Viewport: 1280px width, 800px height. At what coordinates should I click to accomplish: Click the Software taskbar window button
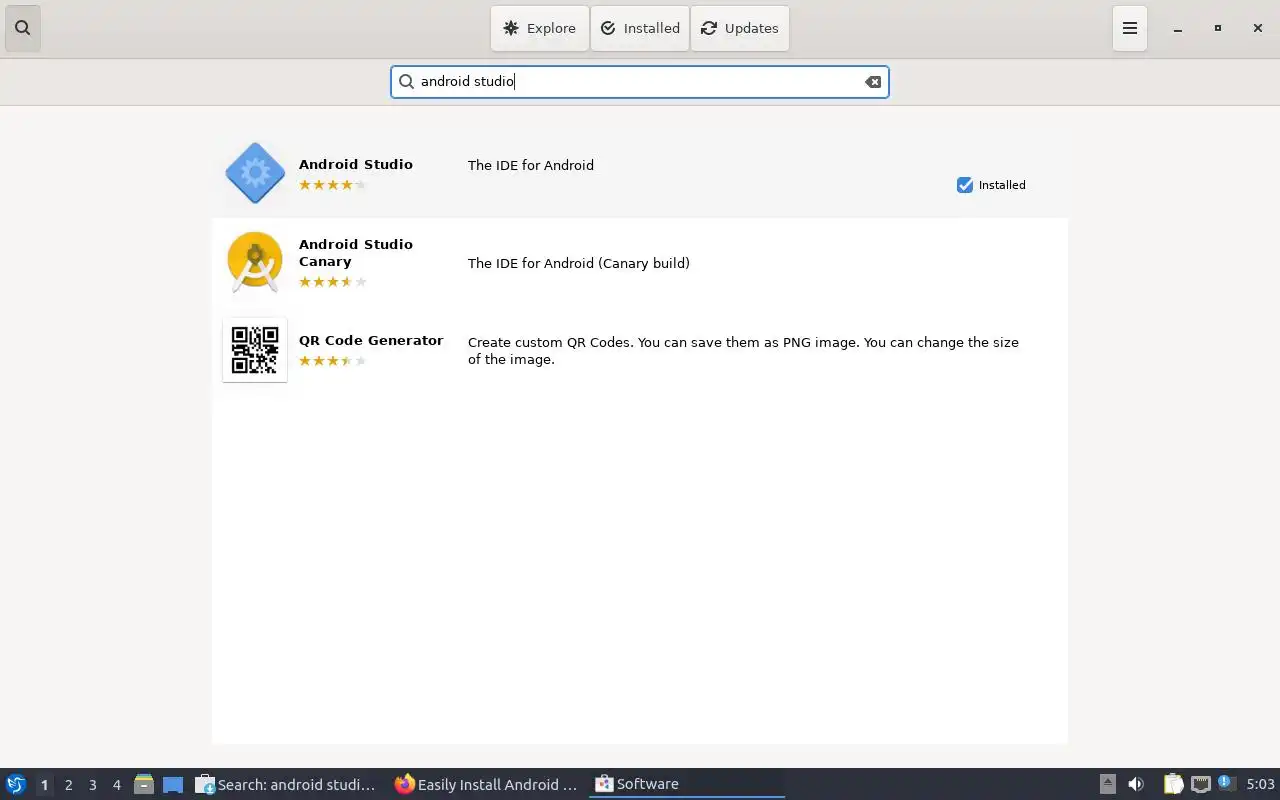(x=686, y=785)
